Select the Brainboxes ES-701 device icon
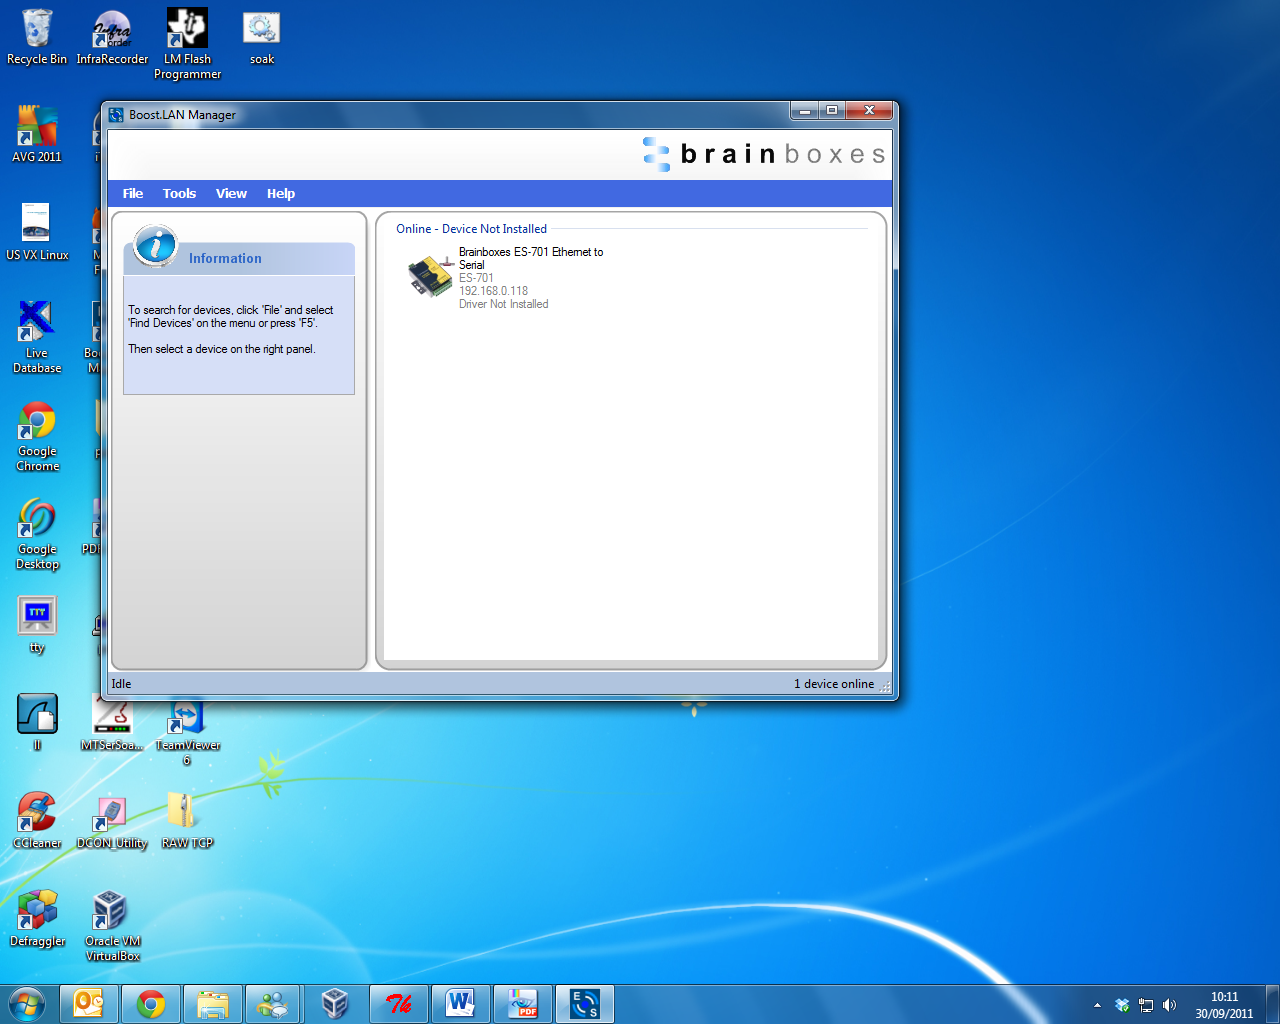Screen dimensions: 1280x1024 (x=431, y=277)
